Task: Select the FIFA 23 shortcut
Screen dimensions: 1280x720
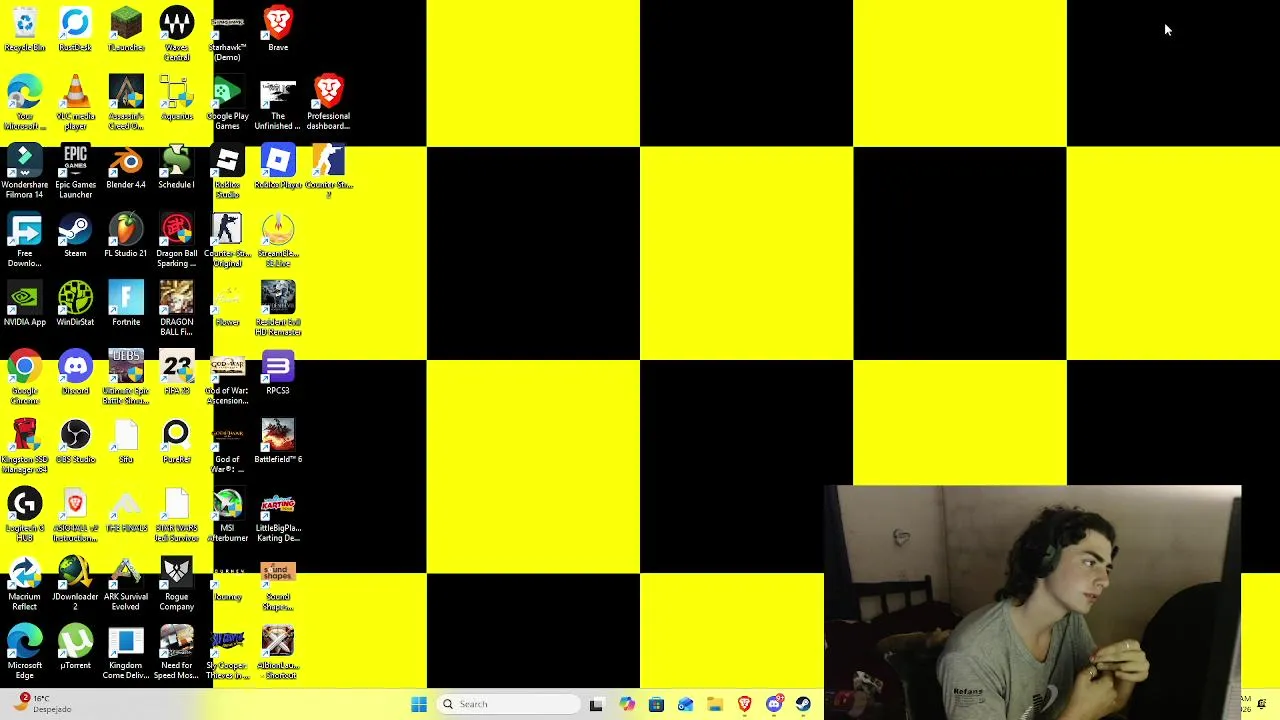Action: click(176, 373)
